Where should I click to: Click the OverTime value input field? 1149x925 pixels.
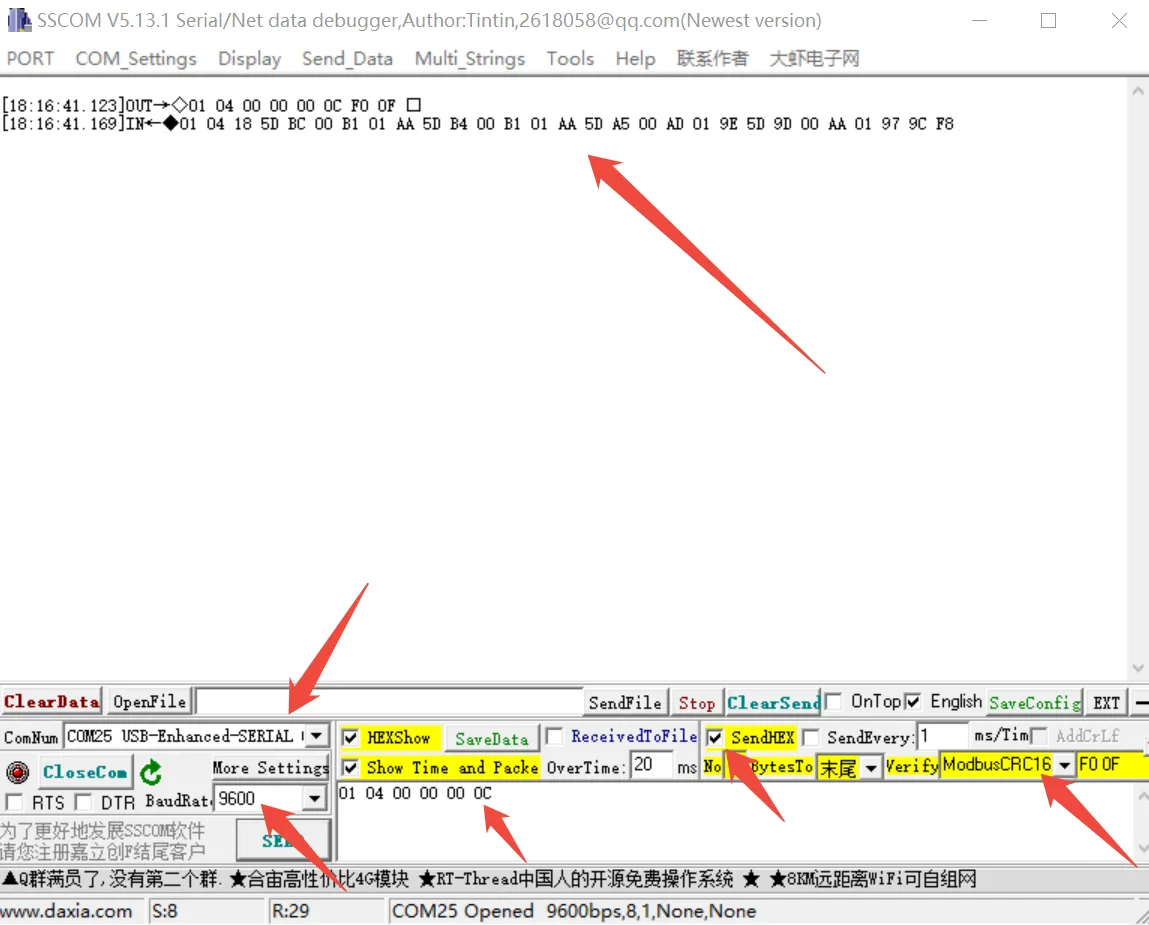pyautogui.click(x=651, y=767)
